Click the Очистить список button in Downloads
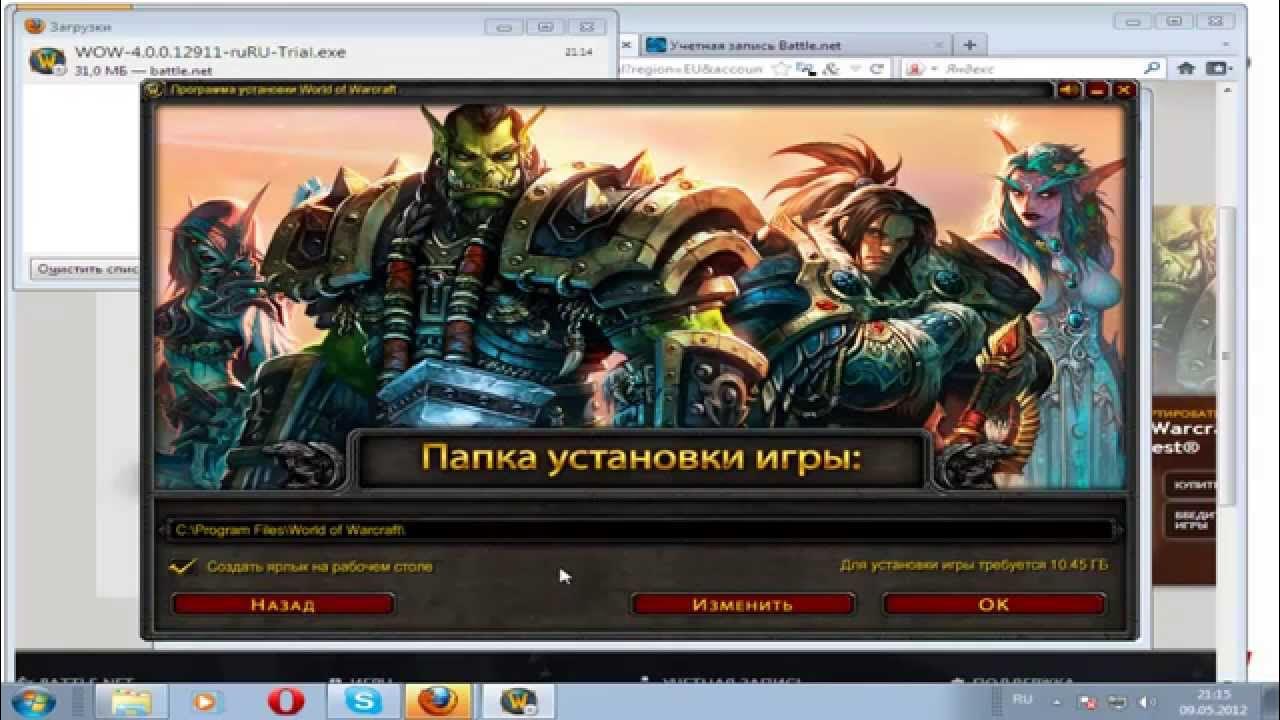Image resolution: width=1280 pixels, height=720 pixels. (86, 269)
